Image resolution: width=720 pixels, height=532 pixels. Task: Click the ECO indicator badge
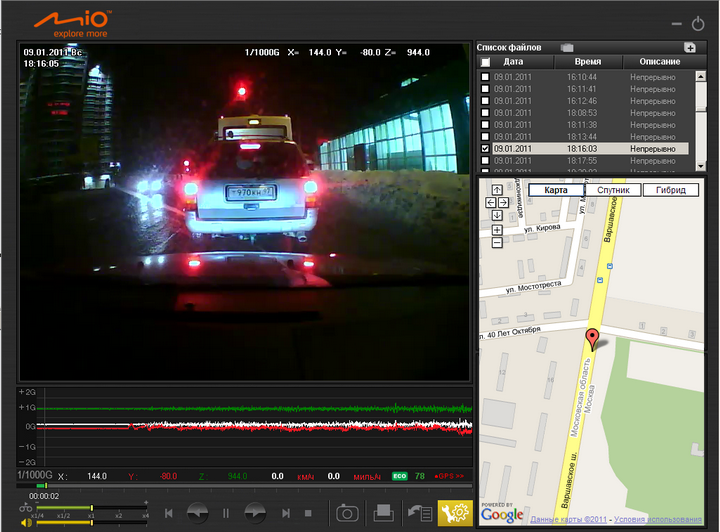(399, 476)
